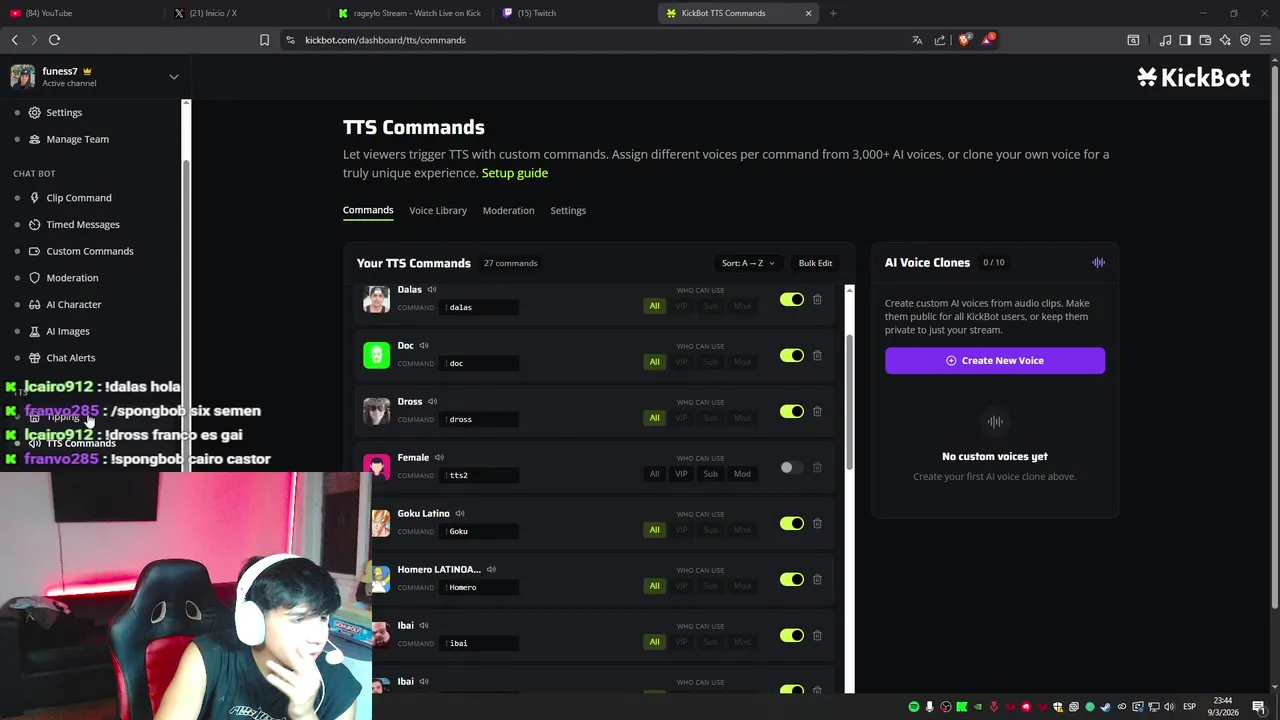Open the Sort: A → Z dropdown

pos(748,263)
